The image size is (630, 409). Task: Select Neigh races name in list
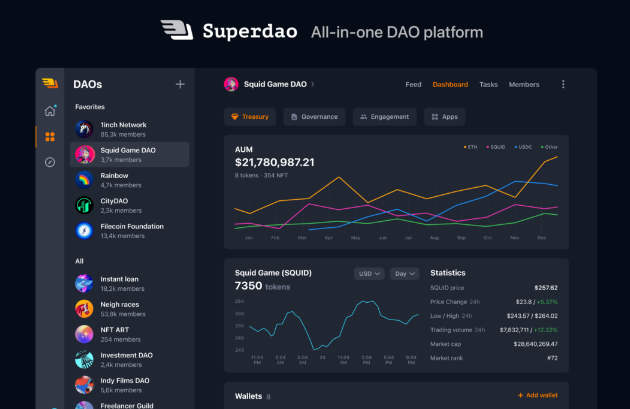[120, 305]
